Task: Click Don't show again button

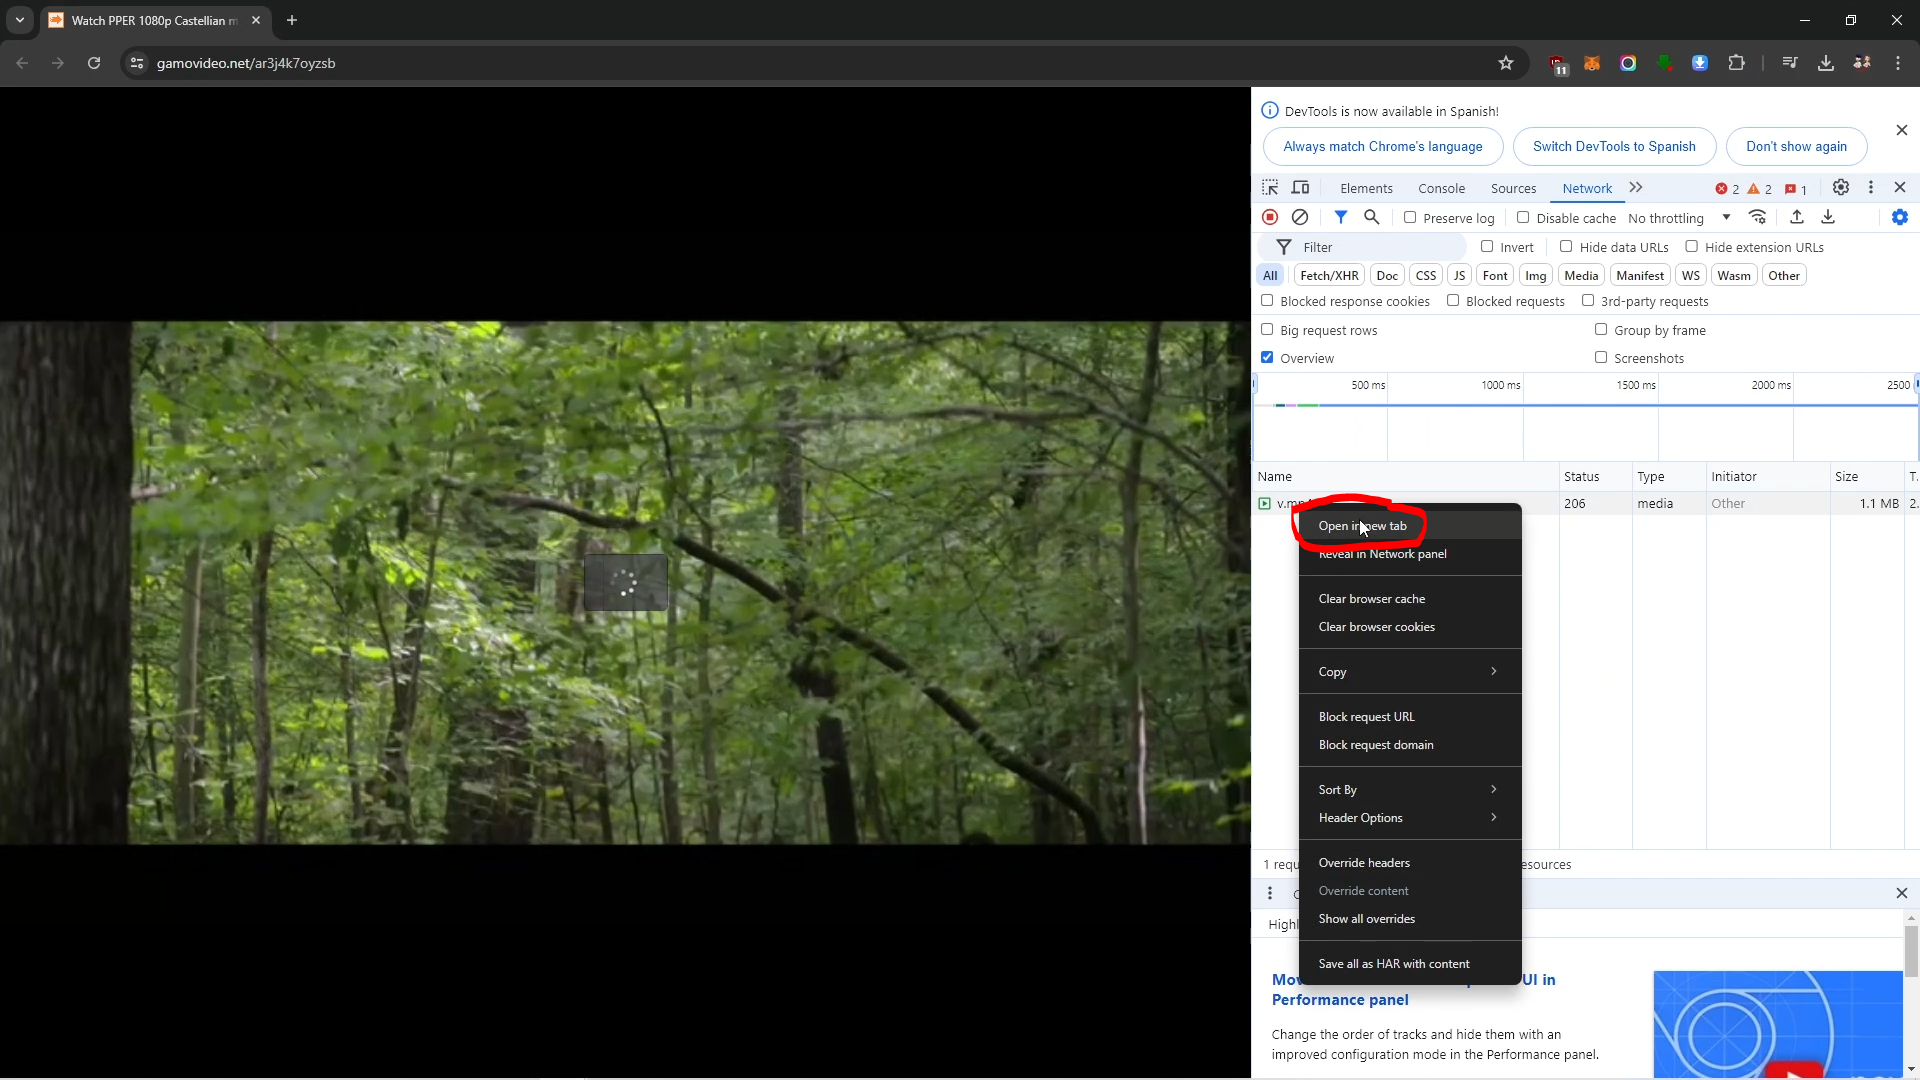Action: [x=1796, y=146]
